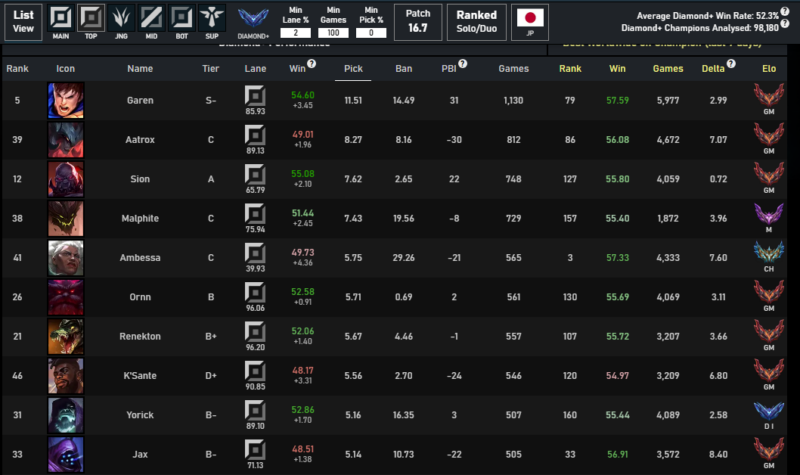Switch to List View
This screenshot has width=800, height=475.
click(23, 22)
